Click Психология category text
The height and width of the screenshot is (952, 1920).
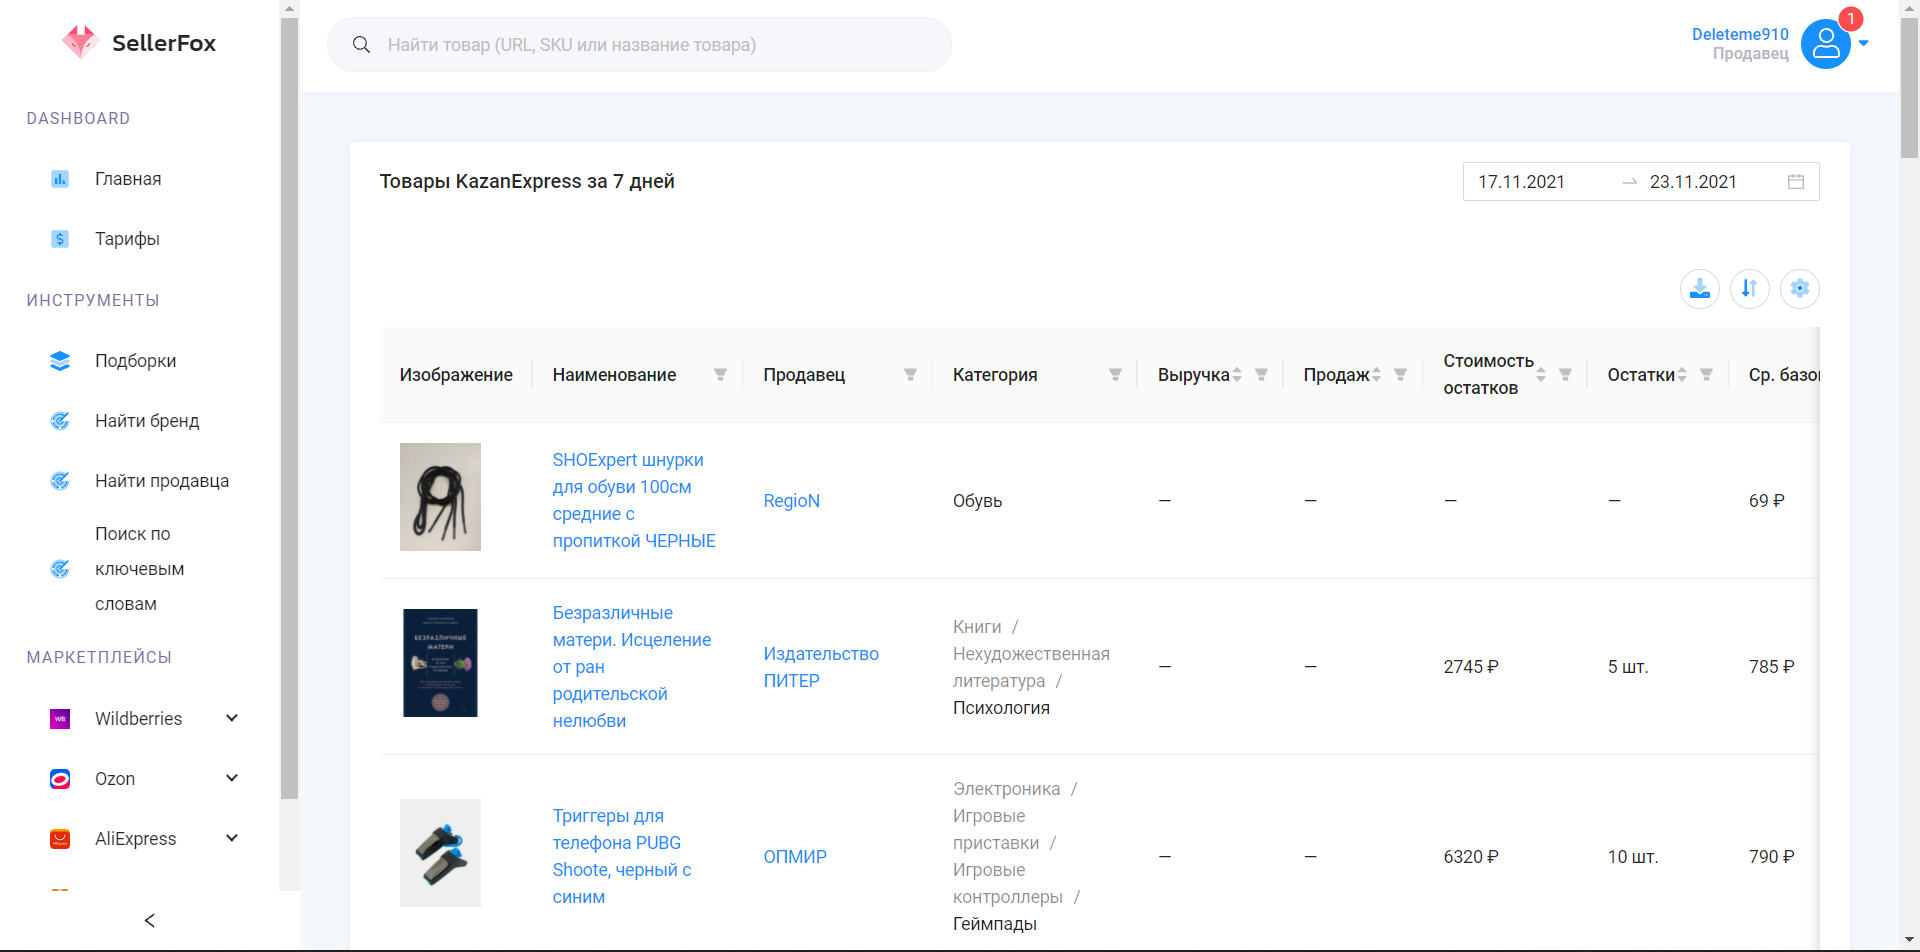point(1001,708)
